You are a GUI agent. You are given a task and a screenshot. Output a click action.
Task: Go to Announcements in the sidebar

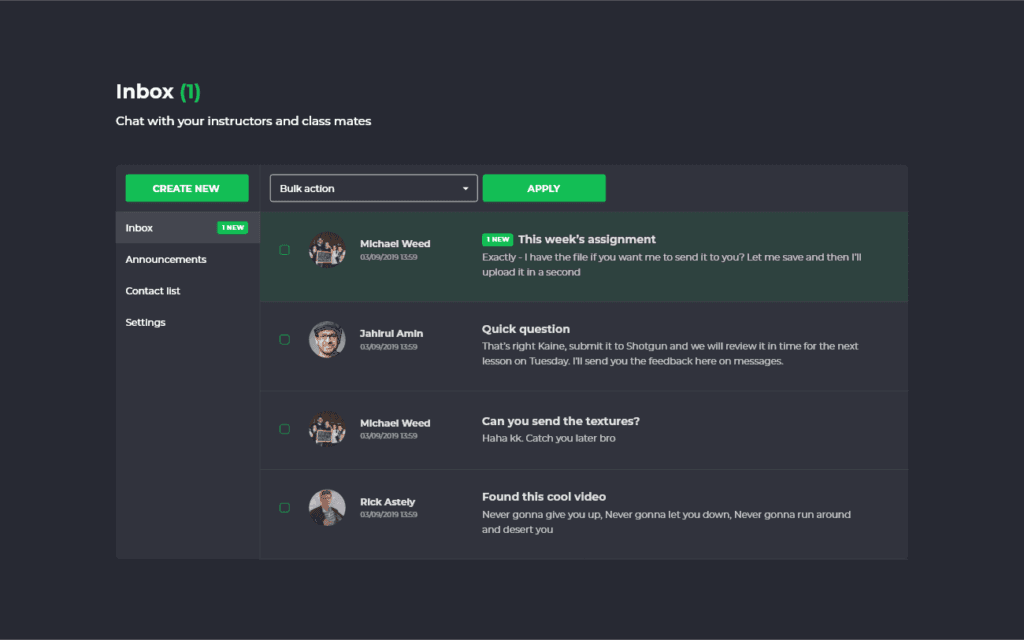(x=166, y=260)
